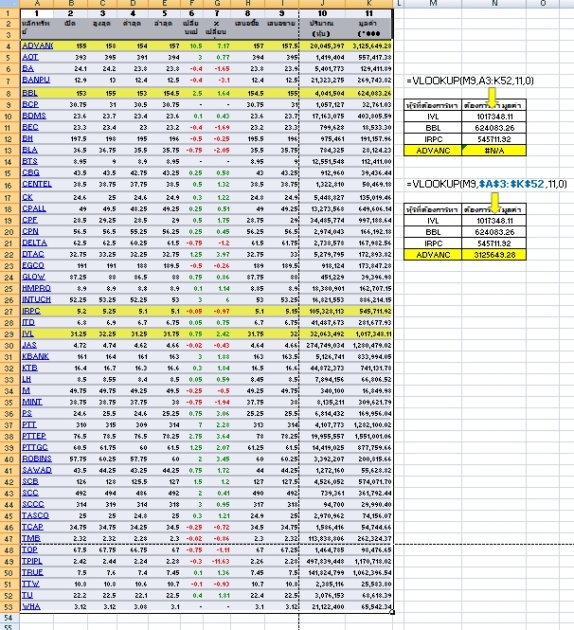Viewport: 574px width, 630px height.
Task: Open the IRPC stock link
Action: 31,311
